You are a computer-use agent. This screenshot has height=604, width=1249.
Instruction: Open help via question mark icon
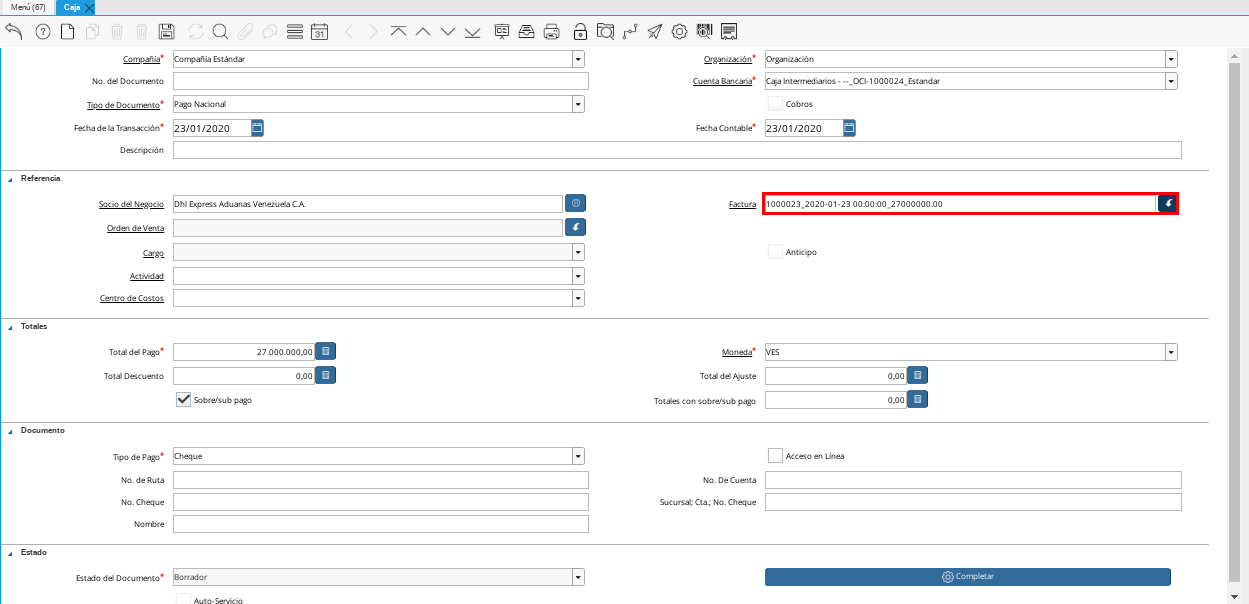tap(42, 31)
